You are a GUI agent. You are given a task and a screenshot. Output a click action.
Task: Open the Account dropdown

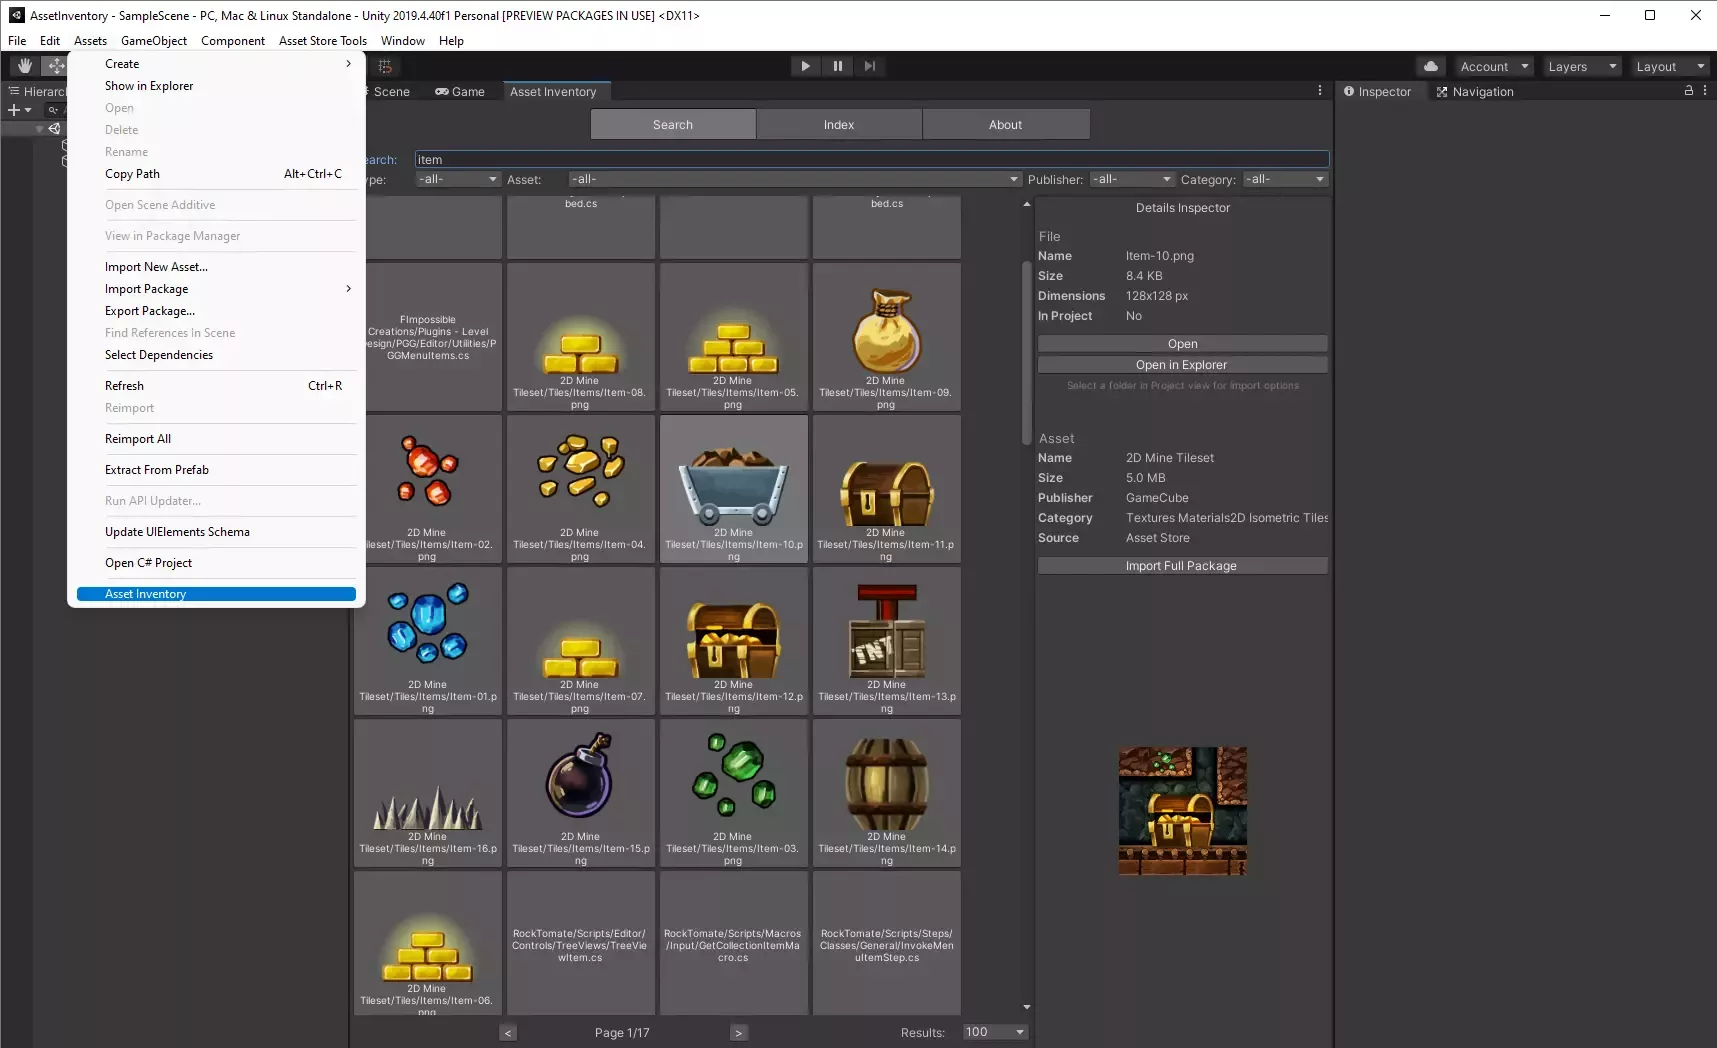[x=1494, y=67]
